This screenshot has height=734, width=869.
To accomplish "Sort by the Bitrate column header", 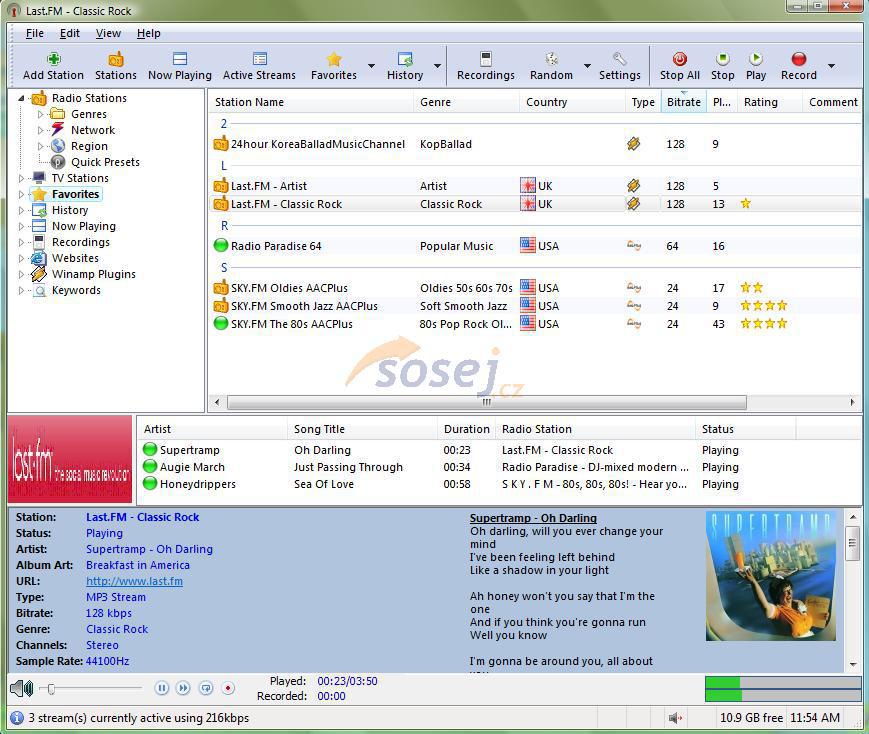I will (683, 102).
